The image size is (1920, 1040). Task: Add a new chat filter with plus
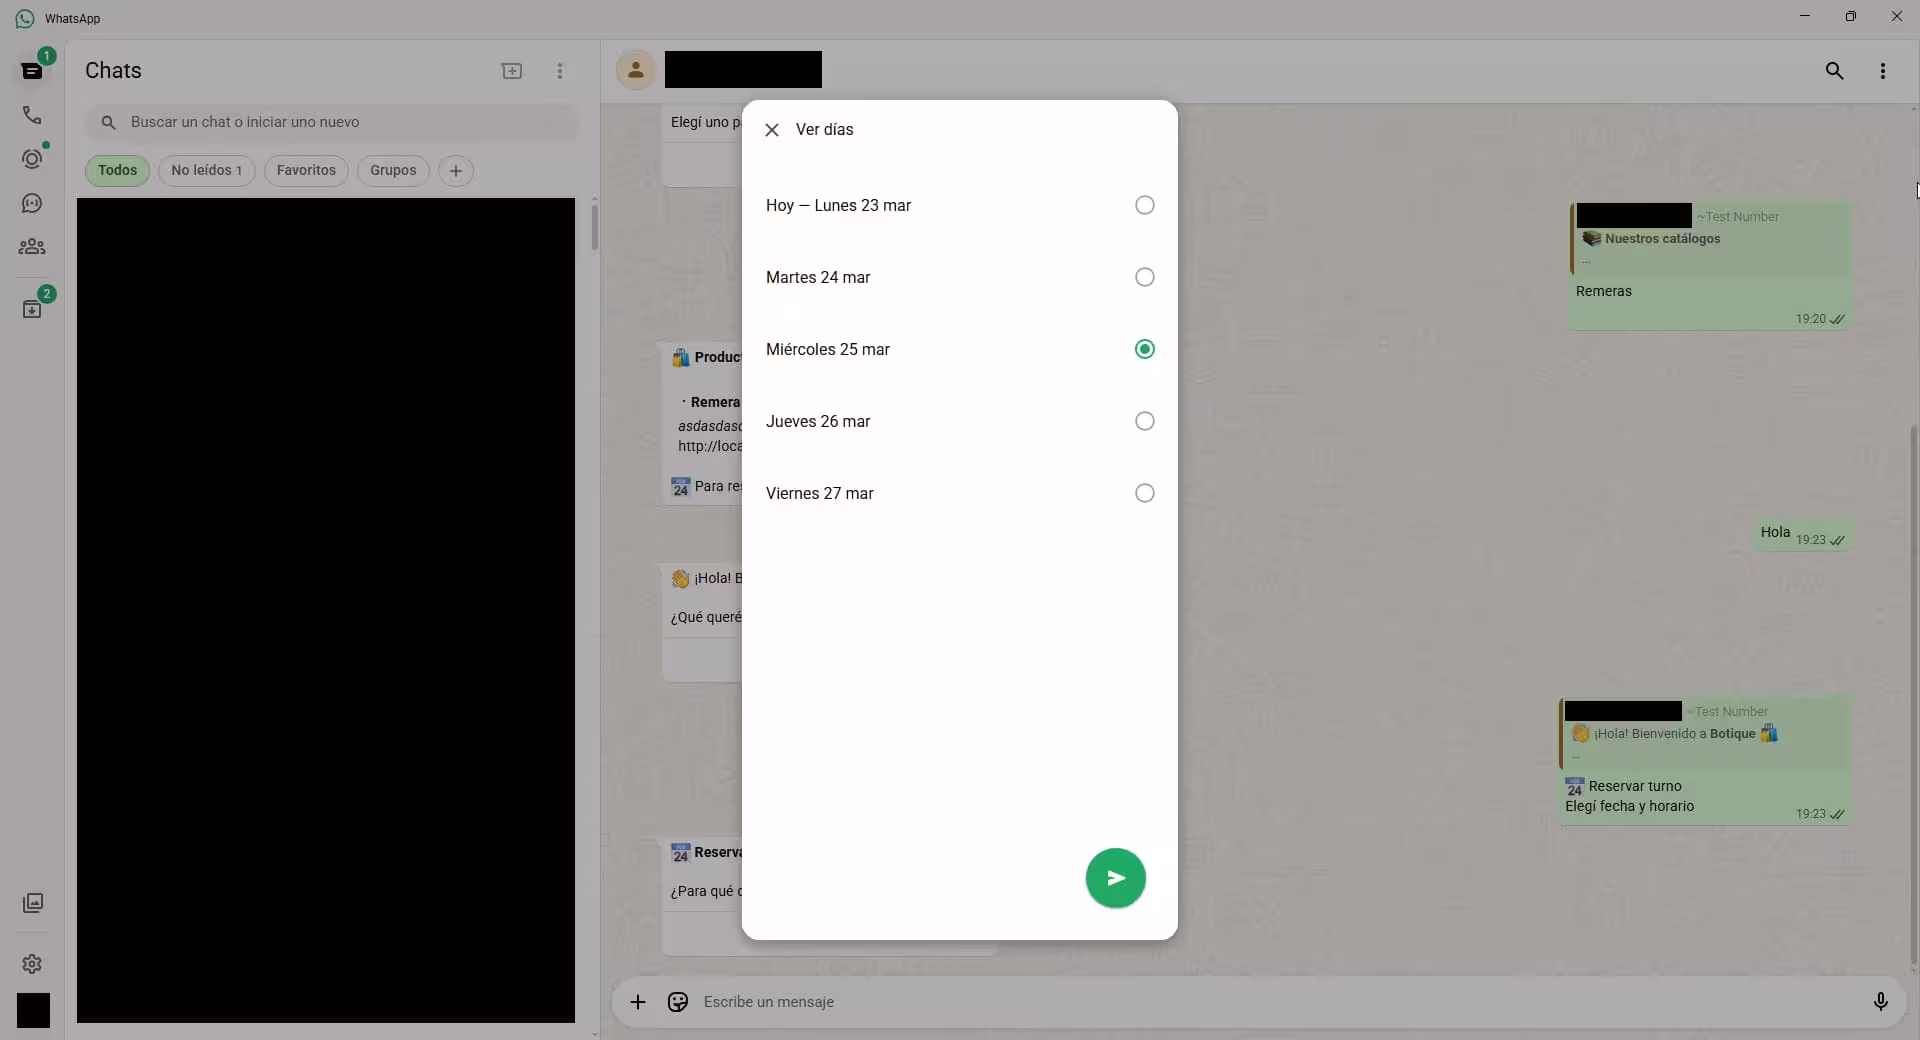tap(455, 170)
